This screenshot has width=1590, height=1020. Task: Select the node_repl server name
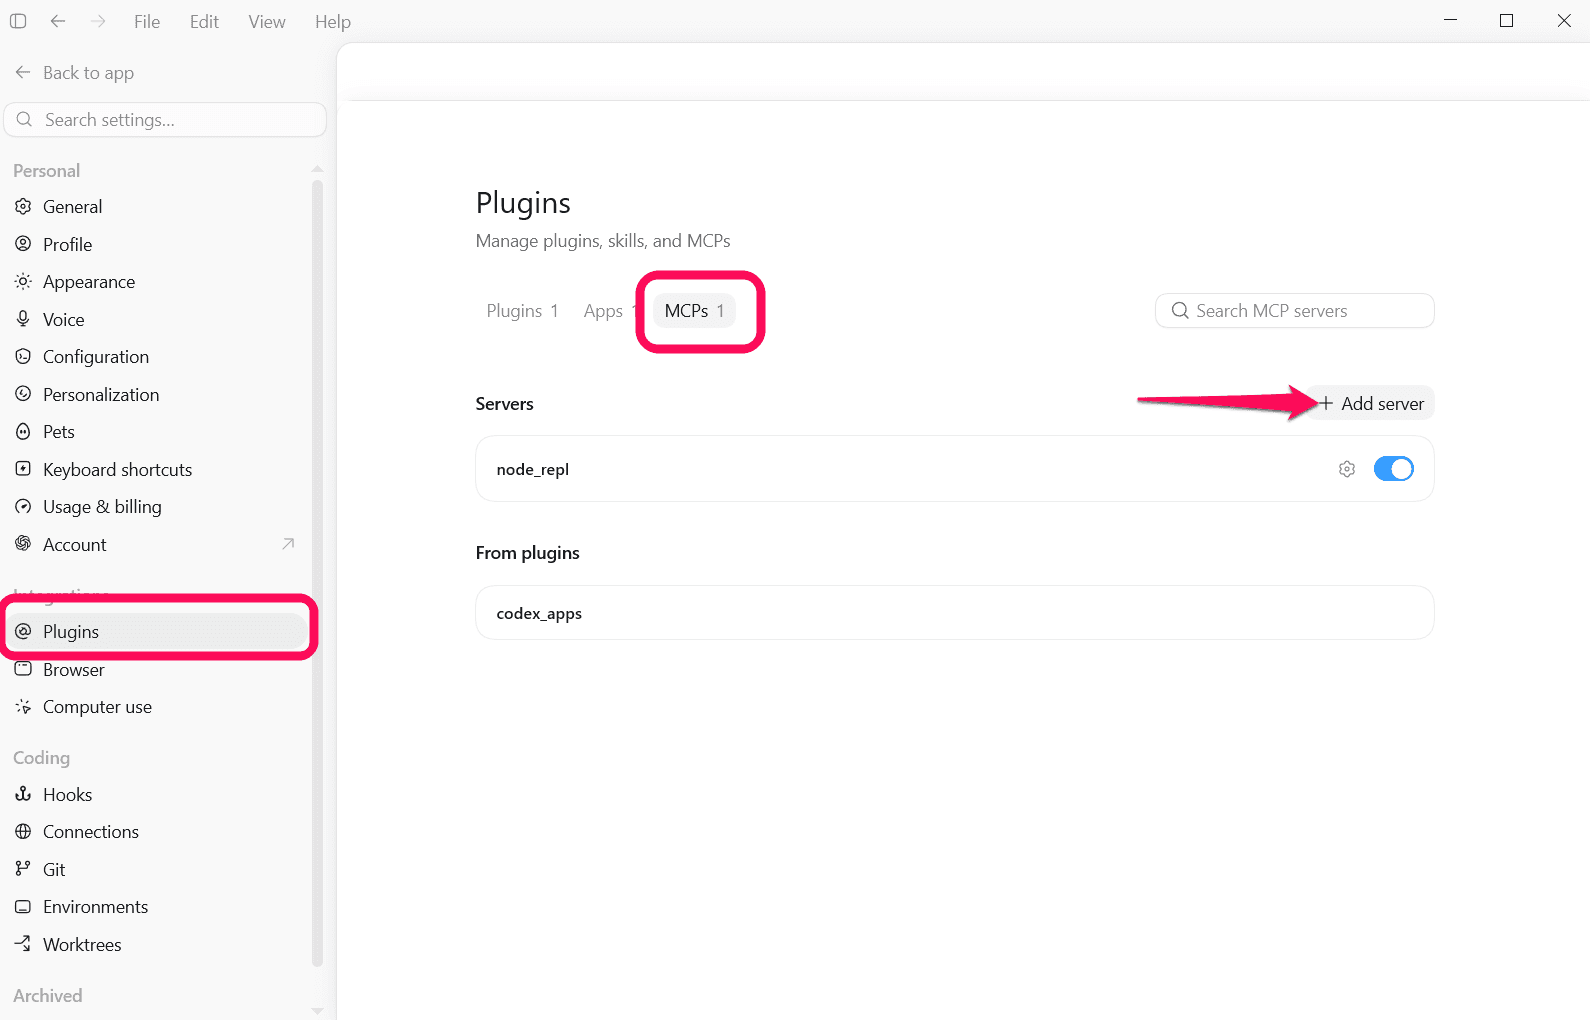coord(533,469)
